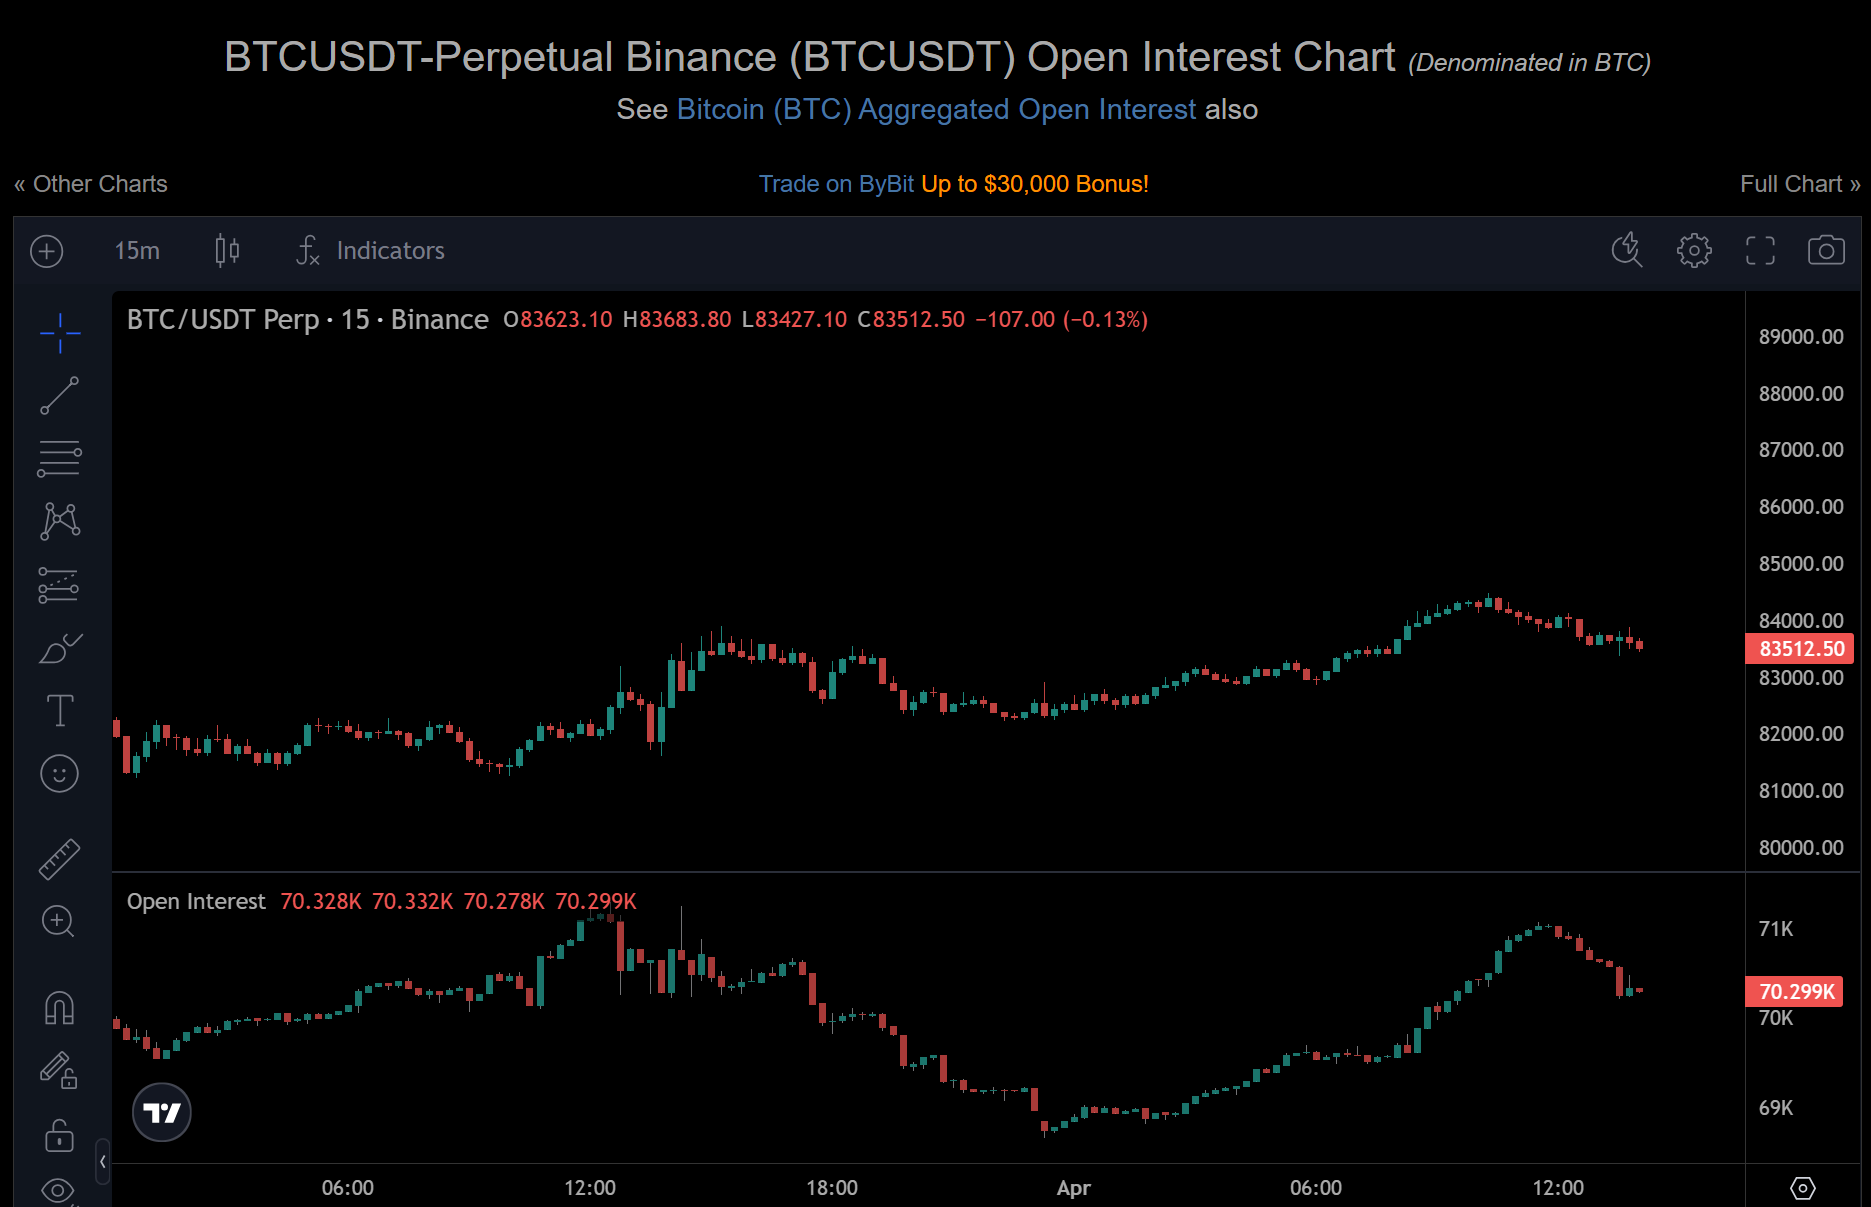
Task: Click the 80000.00 price axis label
Action: [x=1801, y=848]
